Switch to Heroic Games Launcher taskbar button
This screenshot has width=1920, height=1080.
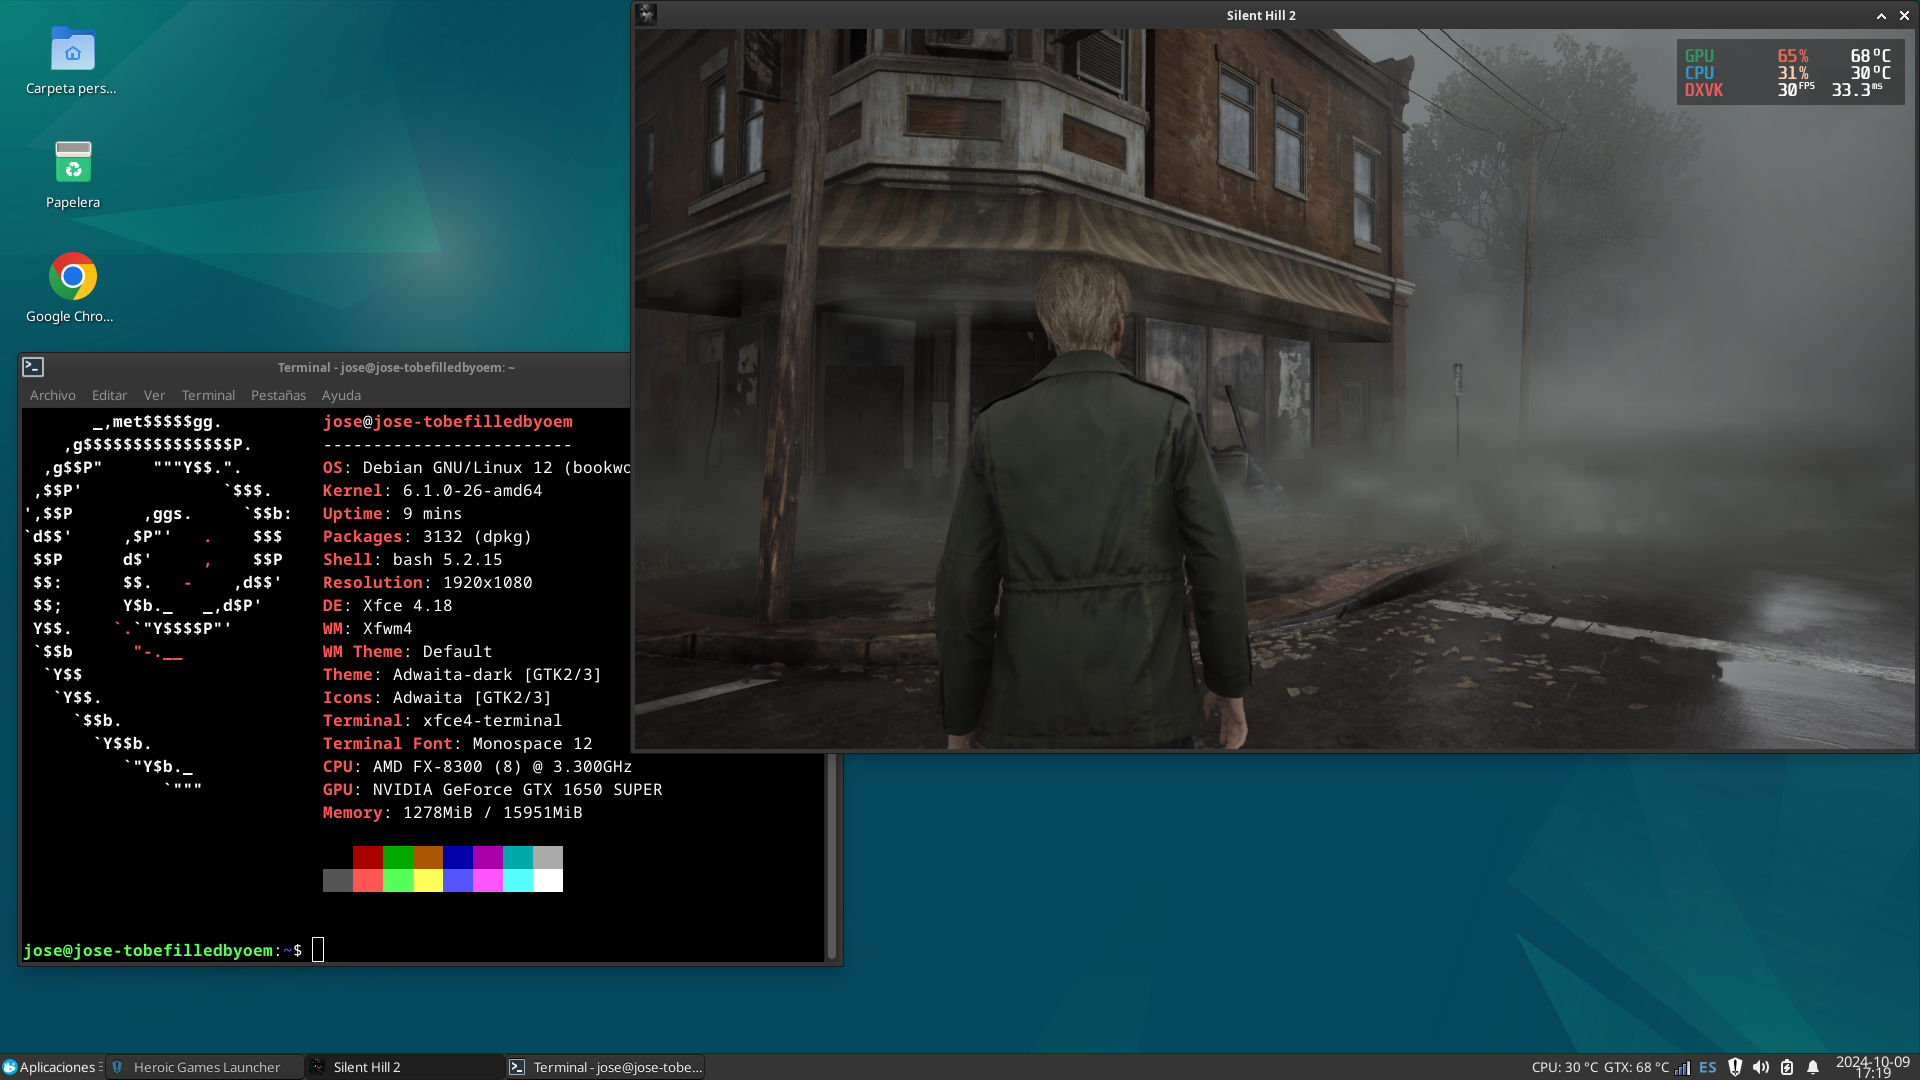[x=205, y=1067]
